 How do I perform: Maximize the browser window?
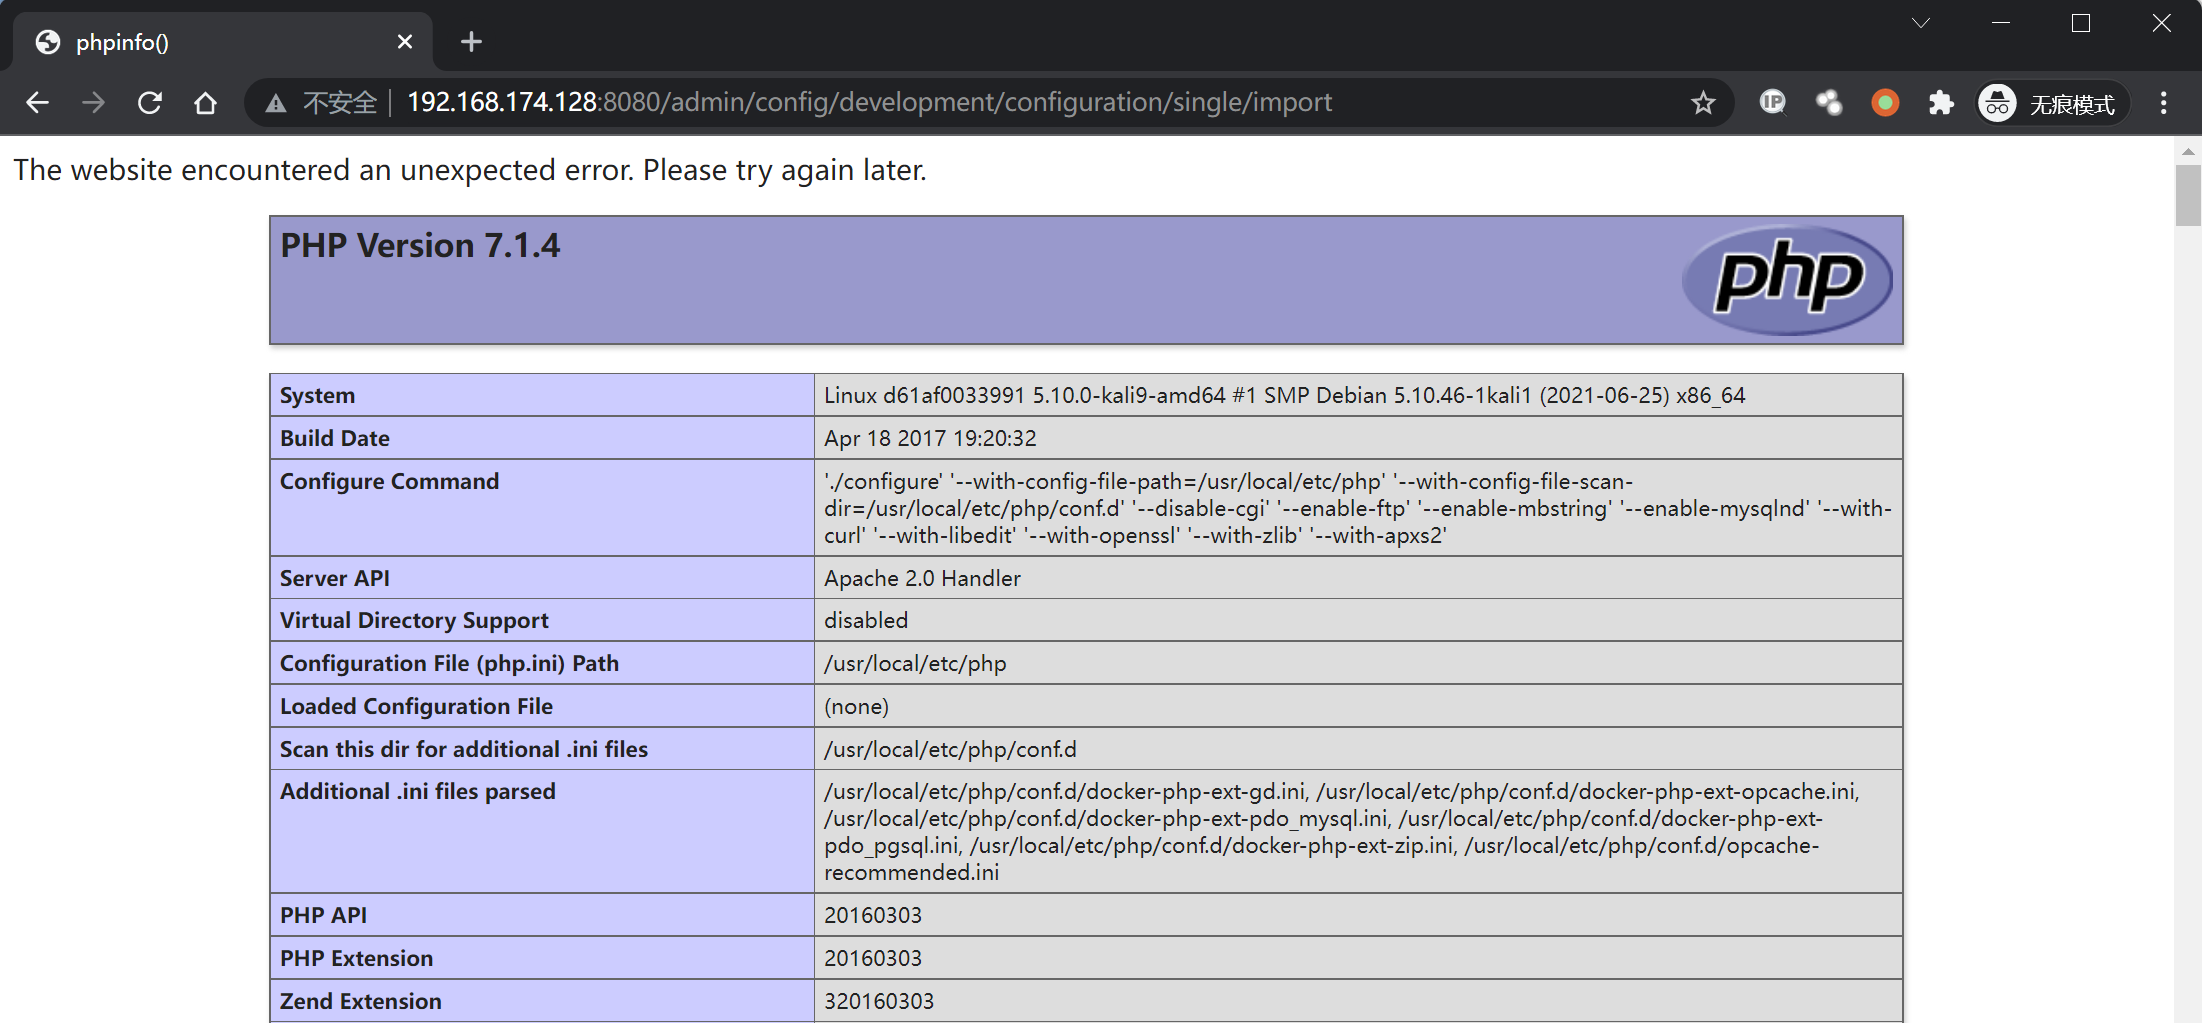click(2081, 23)
